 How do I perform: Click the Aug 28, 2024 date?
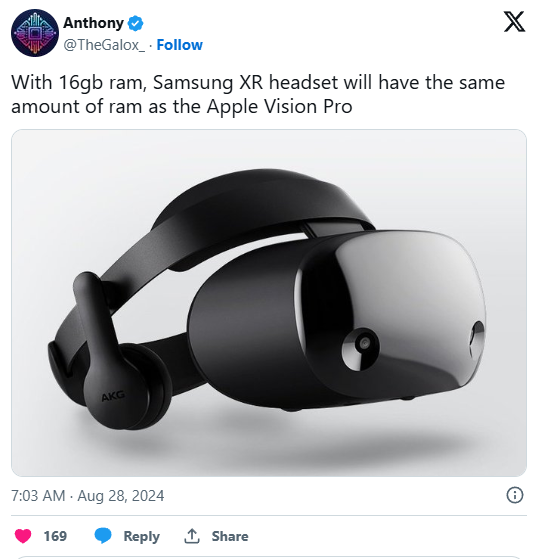[121, 496]
